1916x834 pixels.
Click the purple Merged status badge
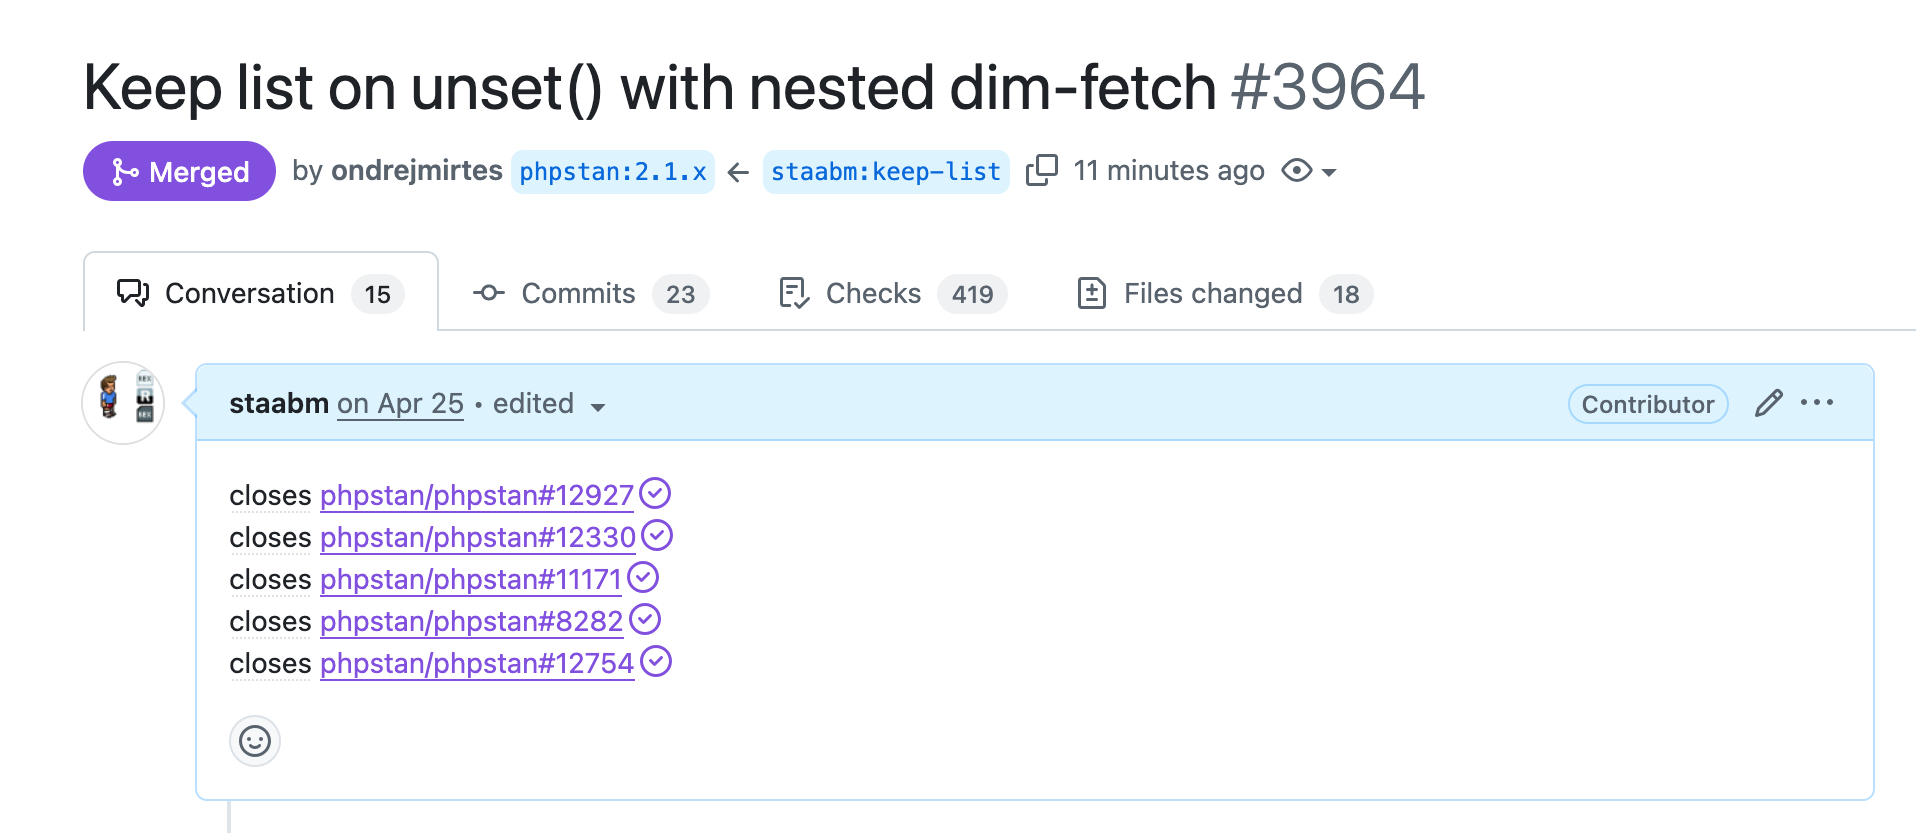click(x=179, y=171)
